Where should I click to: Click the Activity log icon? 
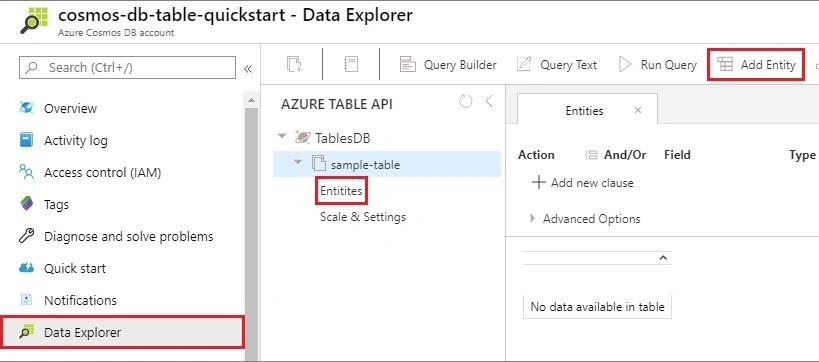[x=26, y=140]
